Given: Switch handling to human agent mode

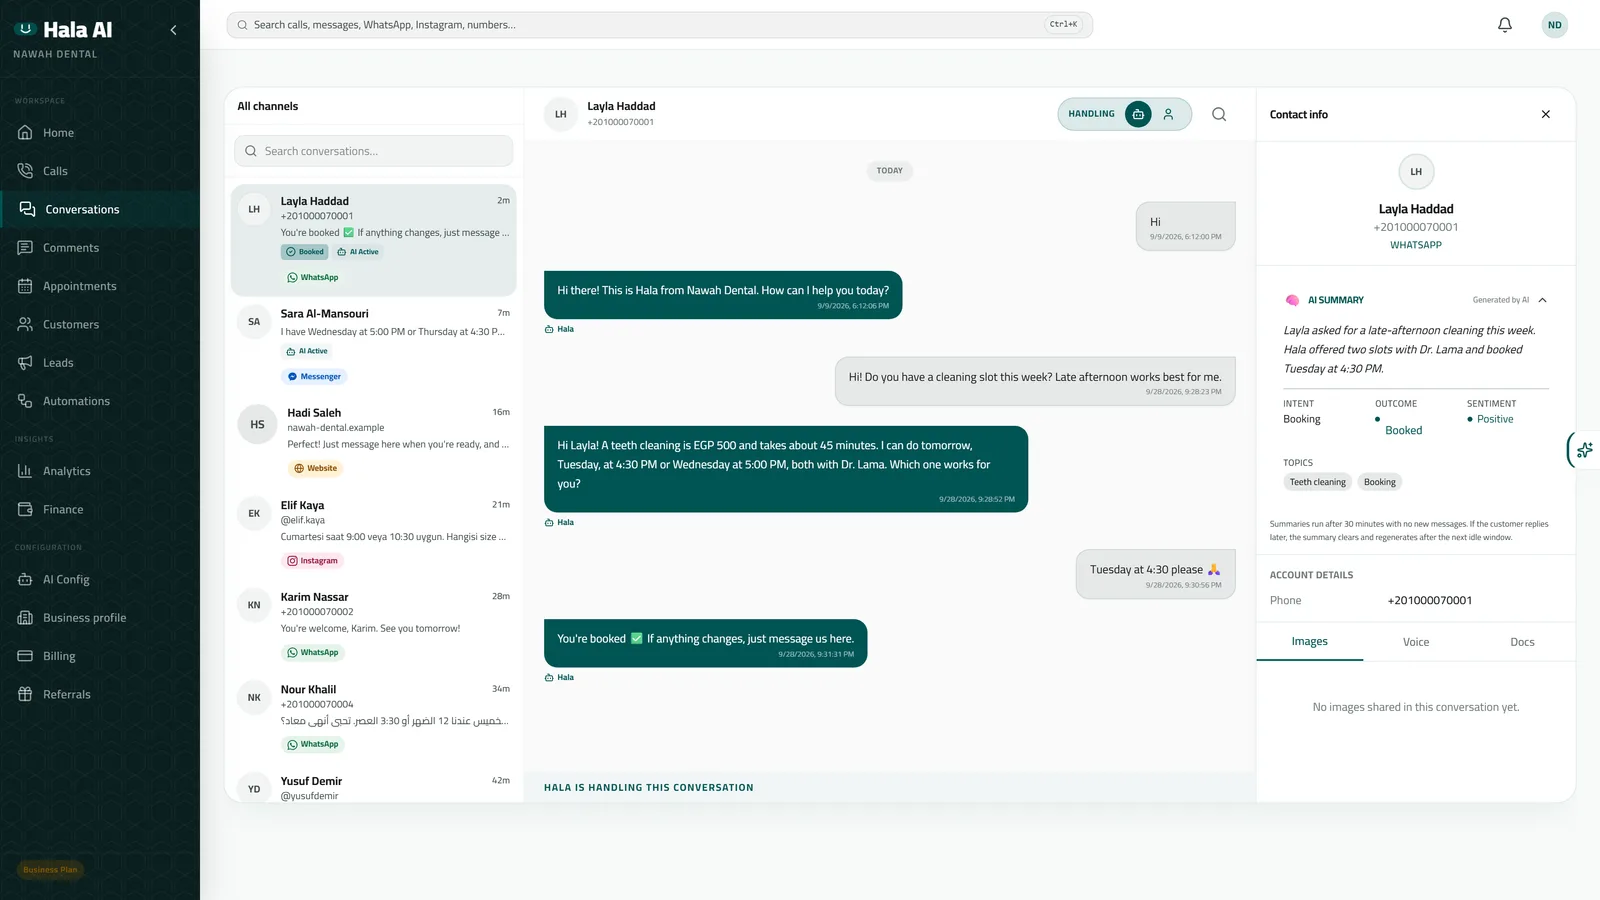Looking at the screenshot, I should point(1168,114).
